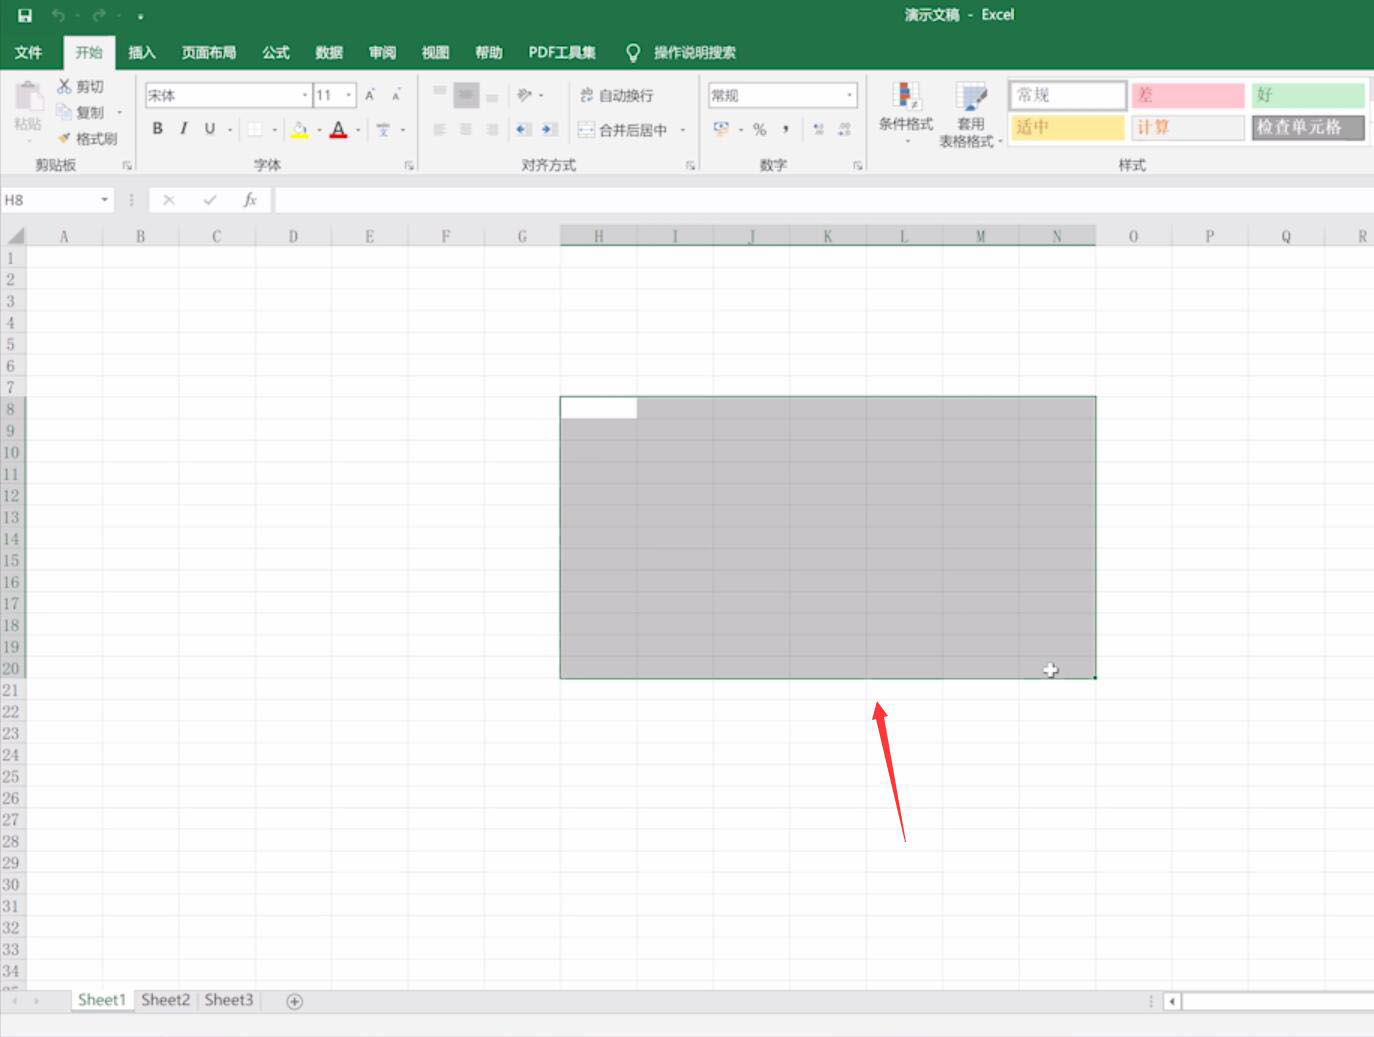Toggle center horizontal alignment
The height and width of the screenshot is (1037, 1374).
pyautogui.click(x=465, y=129)
